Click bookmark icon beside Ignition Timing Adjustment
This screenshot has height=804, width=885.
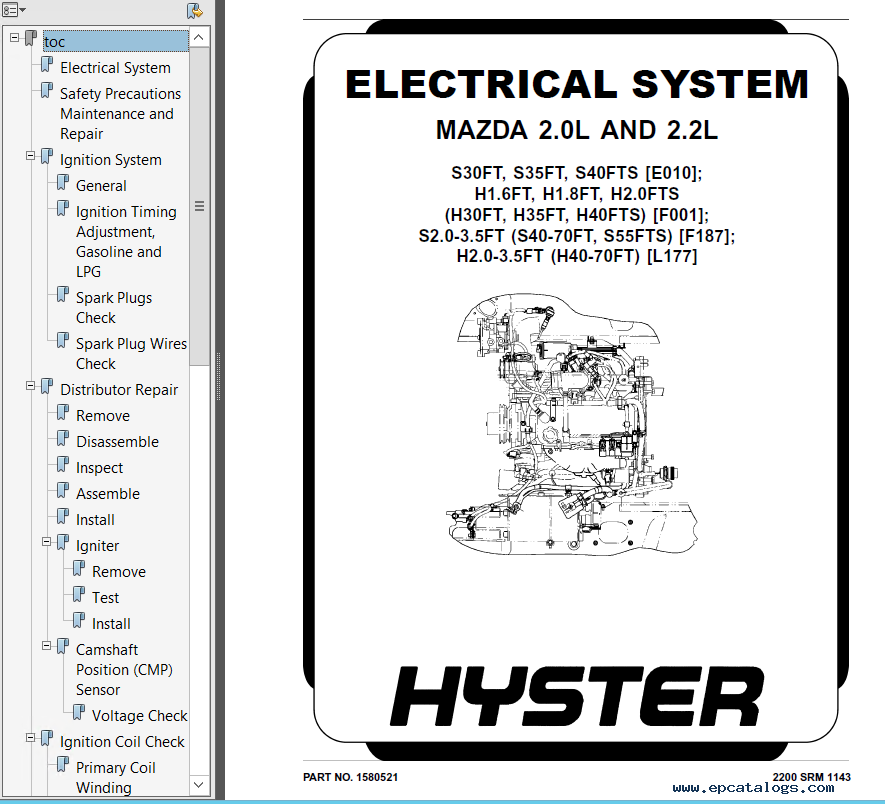[x=63, y=208]
